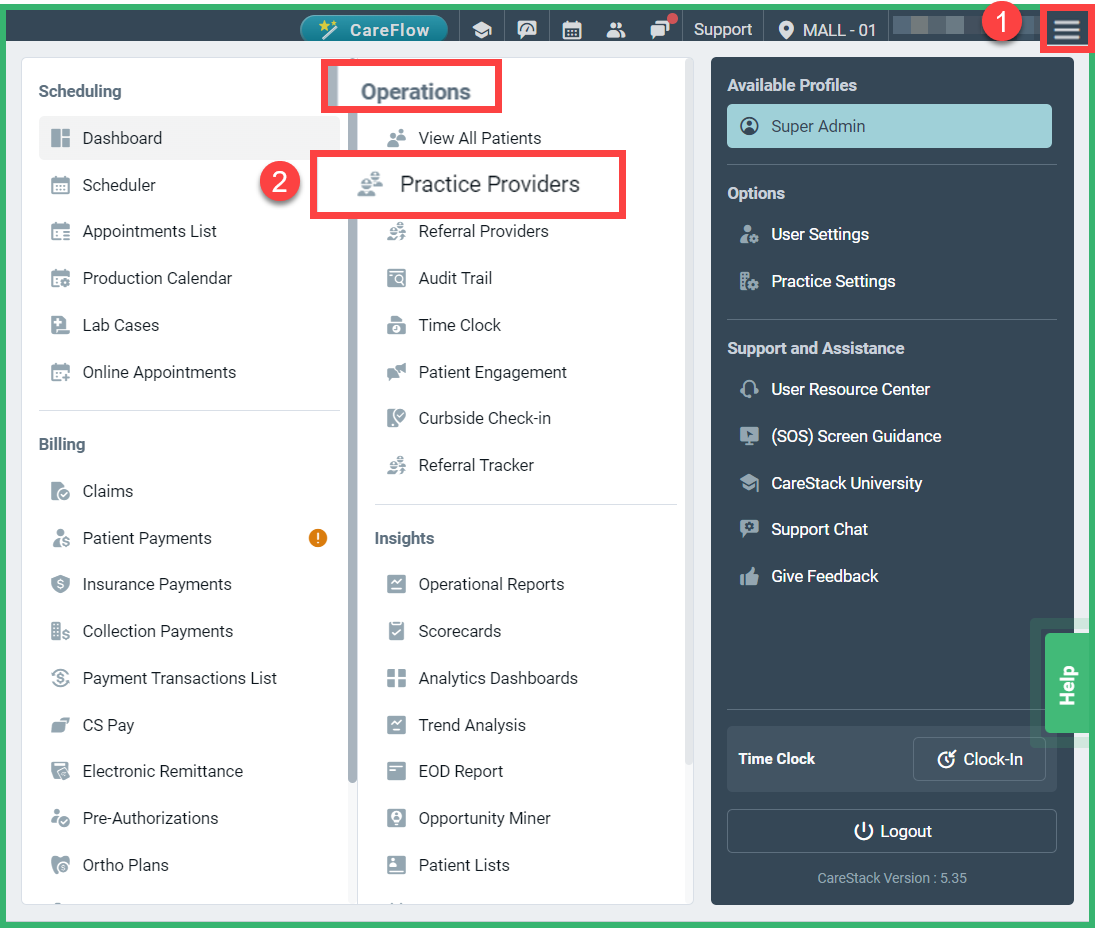This screenshot has height=928, width=1095.
Task: Open the Support link in the top bar
Action: tap(722, 28)
